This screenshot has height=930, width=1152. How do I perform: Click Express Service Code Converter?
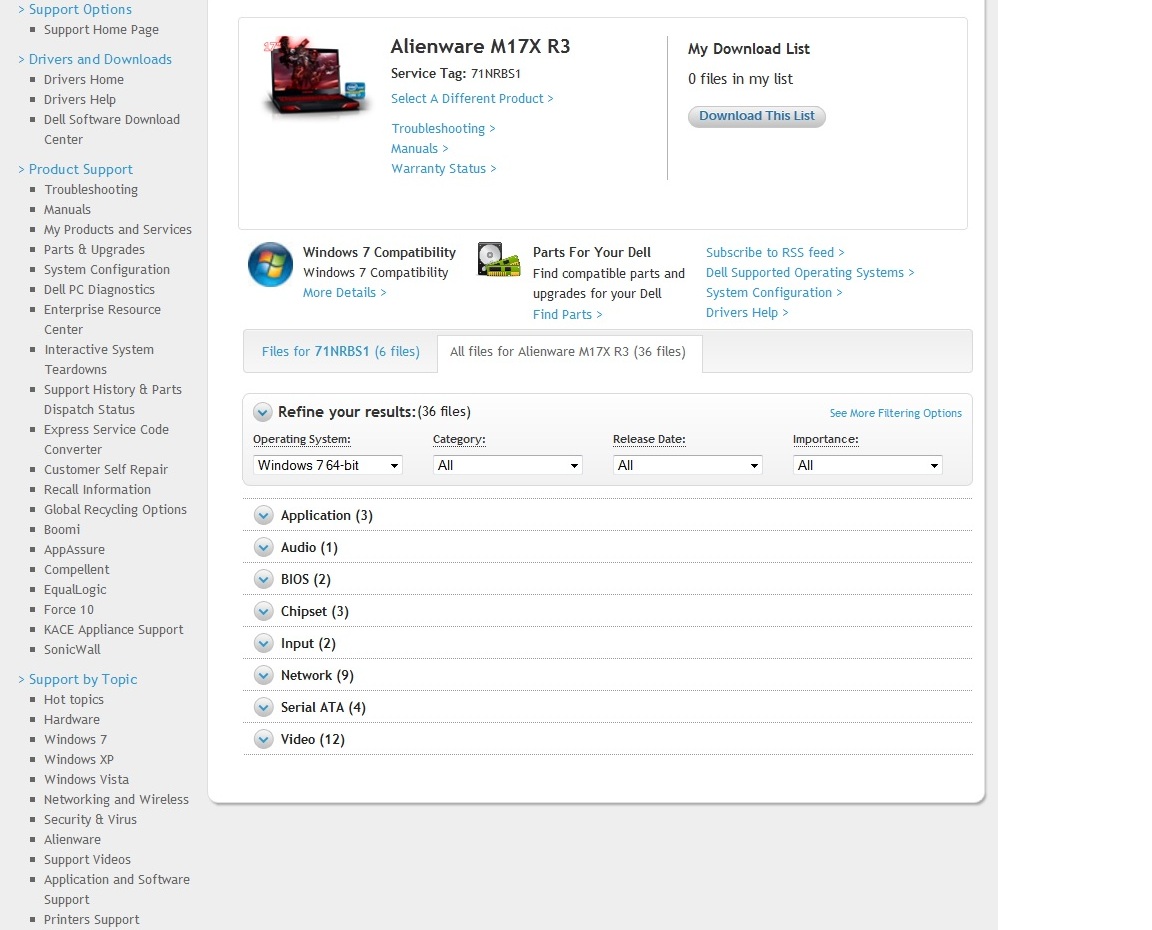point(107,439)
